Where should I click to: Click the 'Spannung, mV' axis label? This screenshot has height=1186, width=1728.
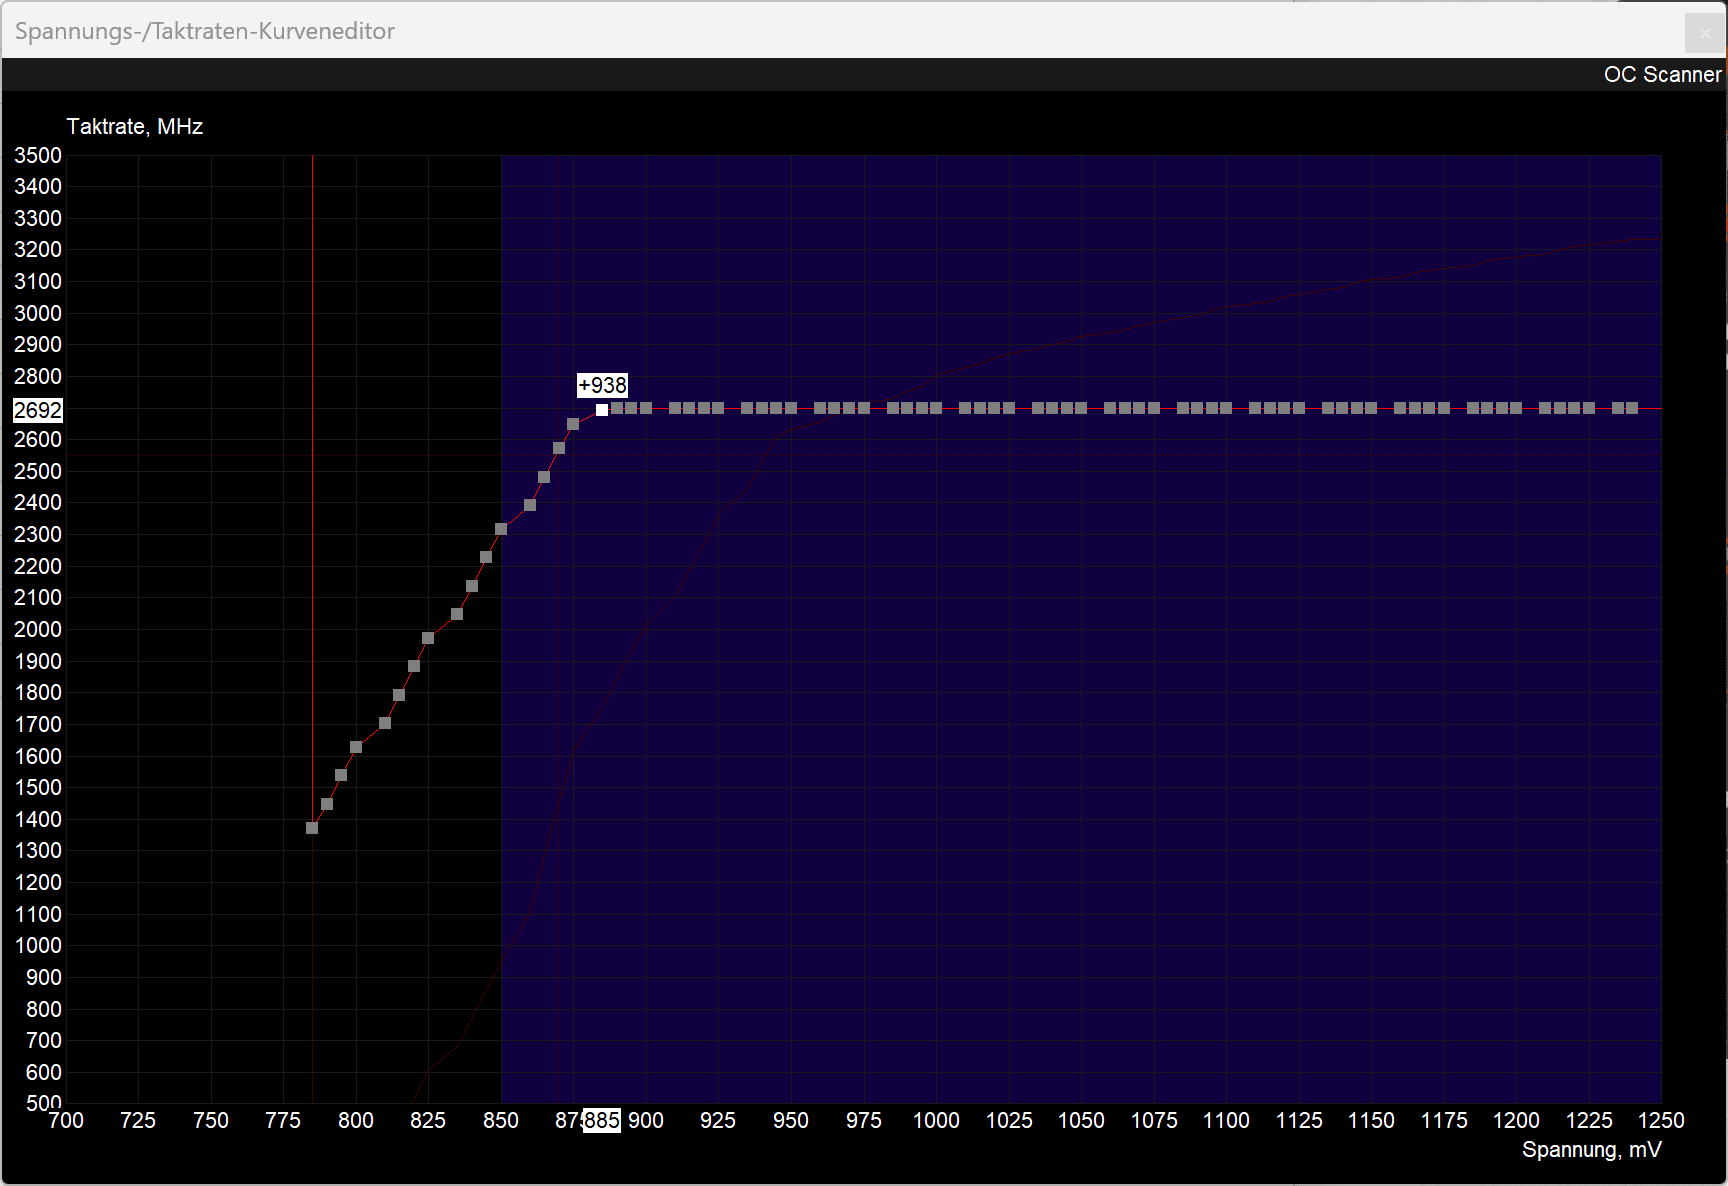pyautogui.click(x=1592, y=1150)
